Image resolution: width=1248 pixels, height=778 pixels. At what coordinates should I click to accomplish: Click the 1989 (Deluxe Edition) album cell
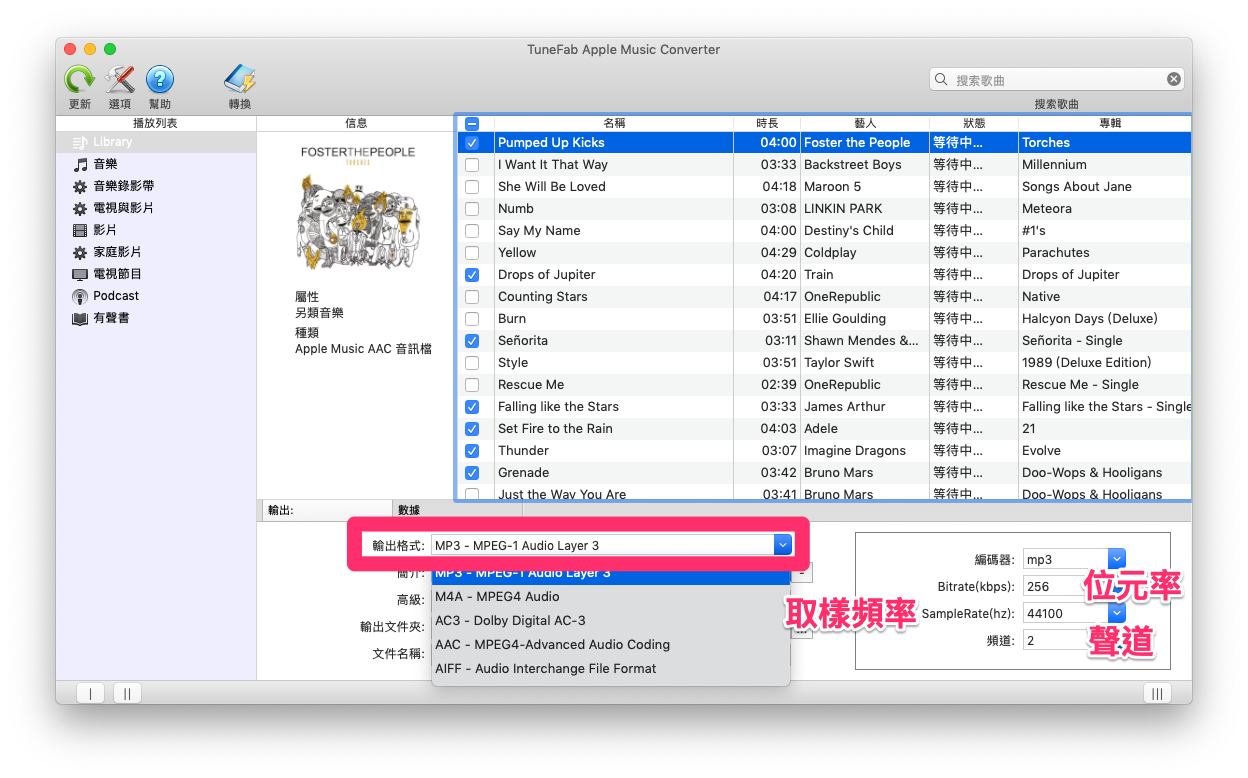(1105, 363)
